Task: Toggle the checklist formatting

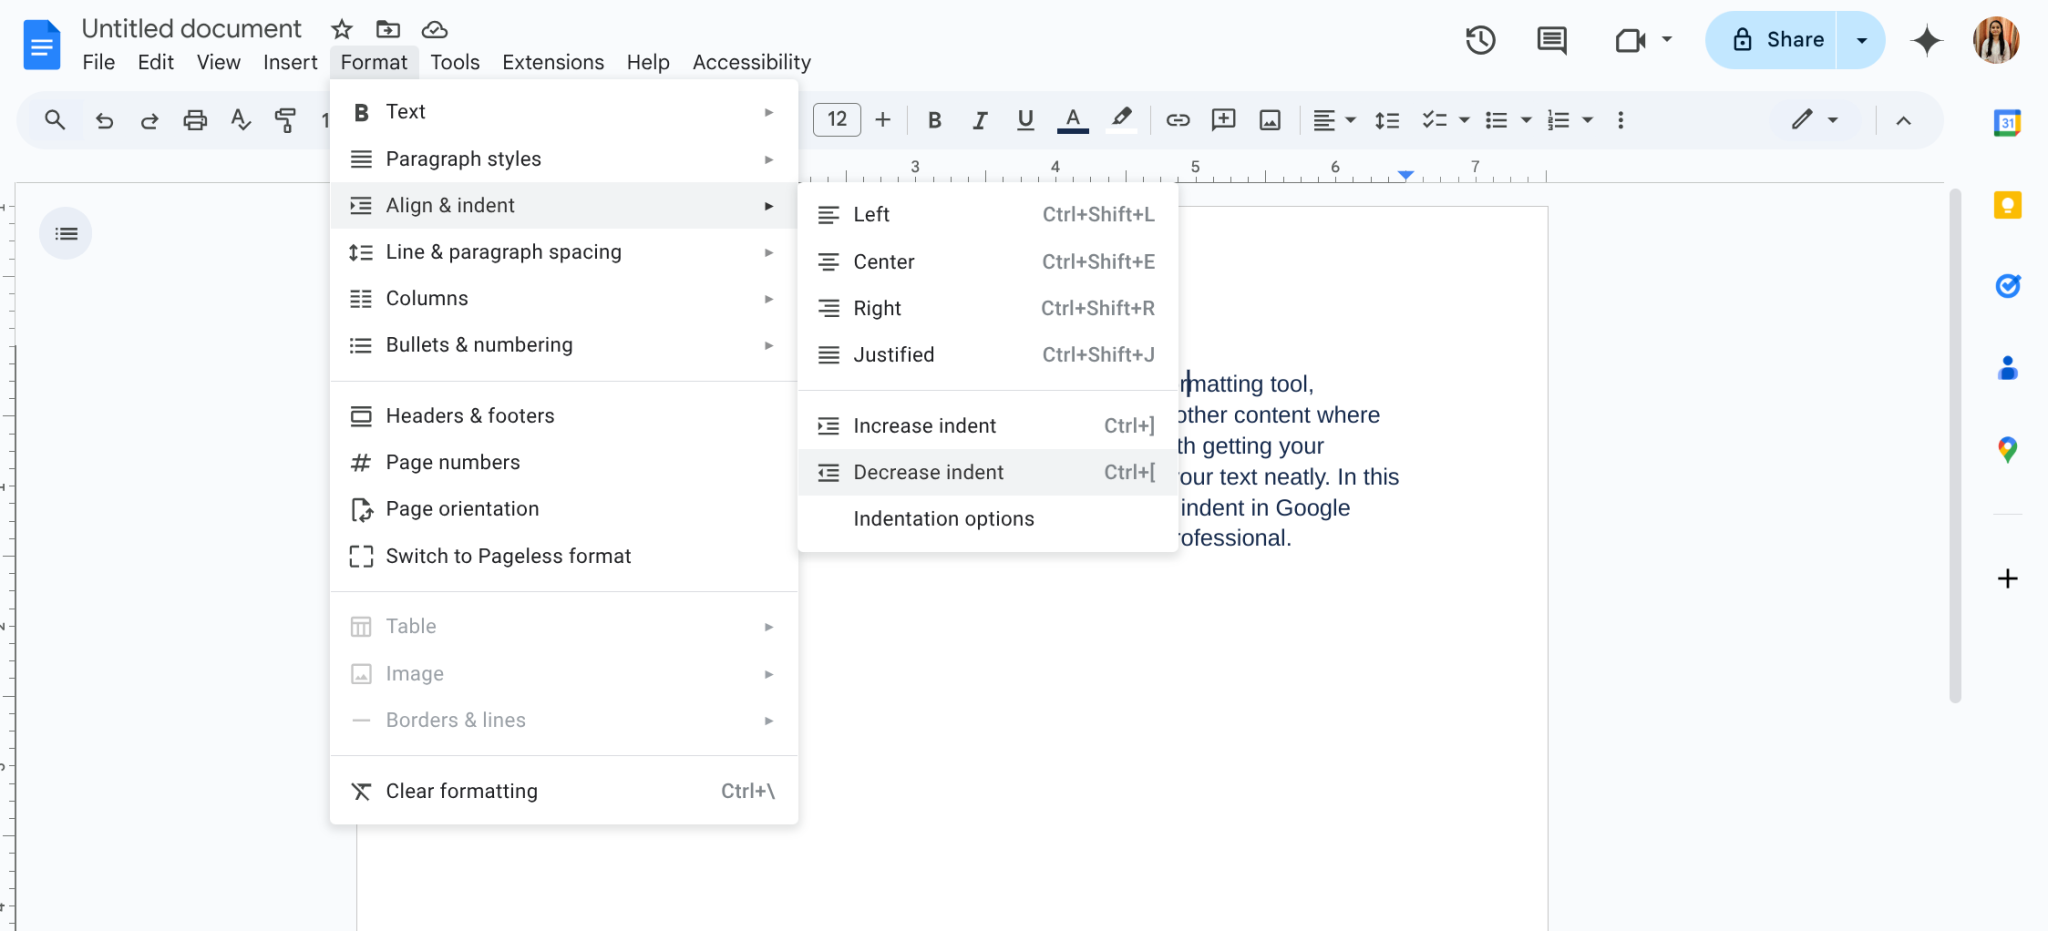Action: coord(1433,119)
